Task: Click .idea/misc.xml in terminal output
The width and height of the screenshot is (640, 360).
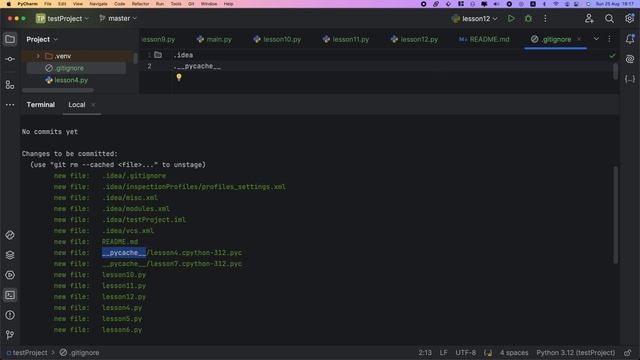Action: [x=130, y=198]
